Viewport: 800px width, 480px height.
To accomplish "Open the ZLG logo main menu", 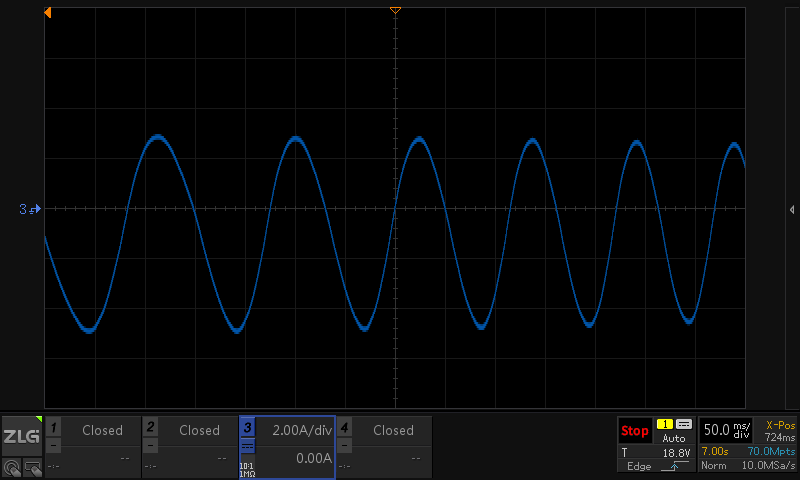I will click(21, 436).
